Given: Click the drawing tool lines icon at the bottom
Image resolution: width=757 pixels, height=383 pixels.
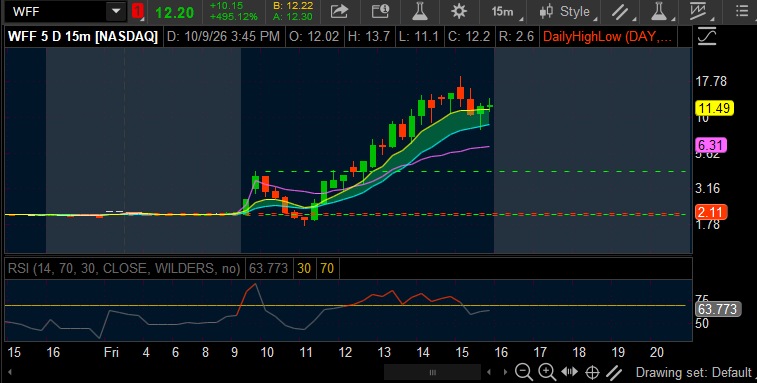Looking at the screenshot, I should click(614, 372).
